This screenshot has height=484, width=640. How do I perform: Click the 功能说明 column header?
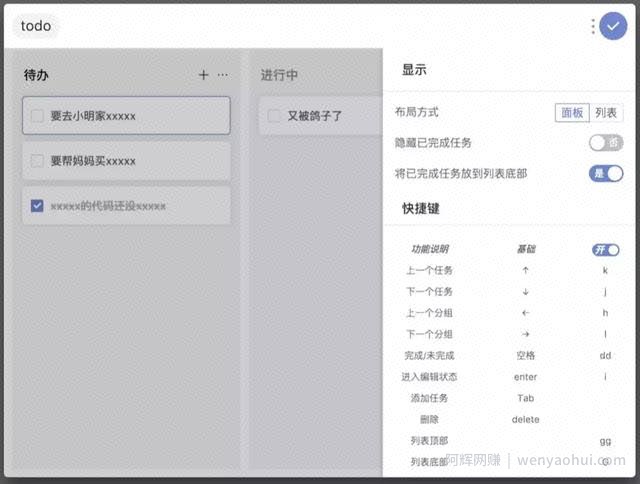pos(429,249)
